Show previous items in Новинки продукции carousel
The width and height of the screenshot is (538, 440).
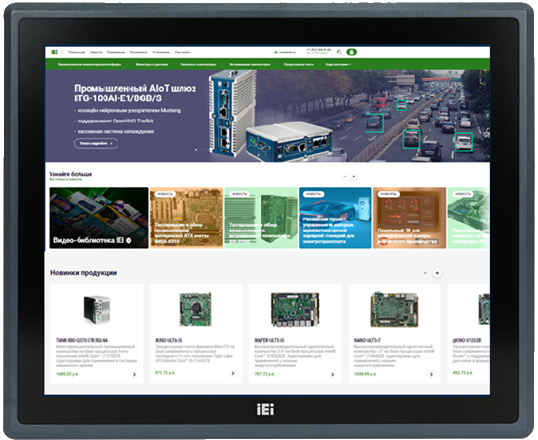(x=426, y=273)
